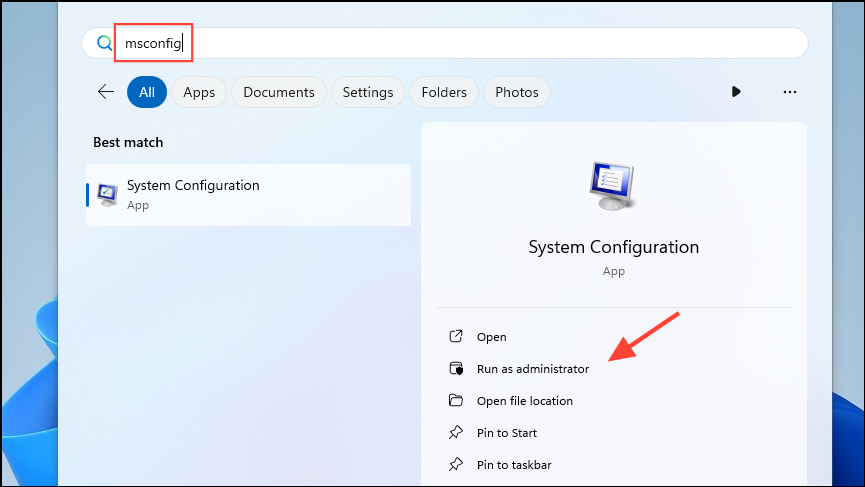This screenshot has width=865, height=487.
Task: Select the All filter tab
Action: pyautogui.click(x=147, y=92)
